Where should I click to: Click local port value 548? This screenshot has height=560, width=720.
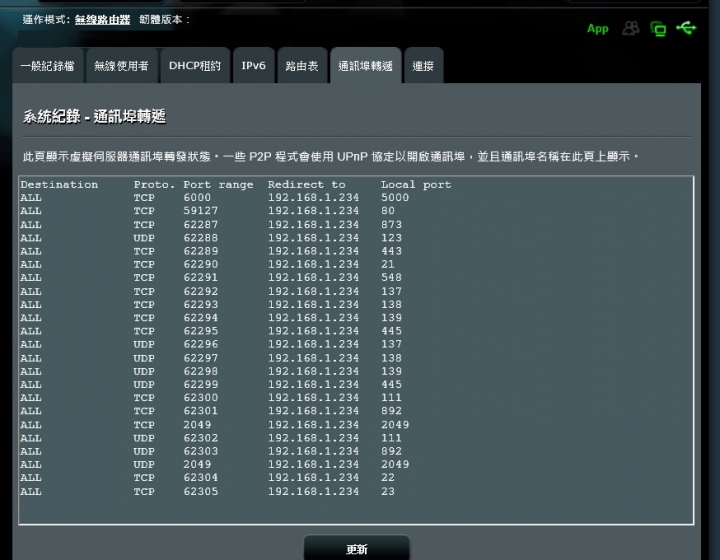391,278
